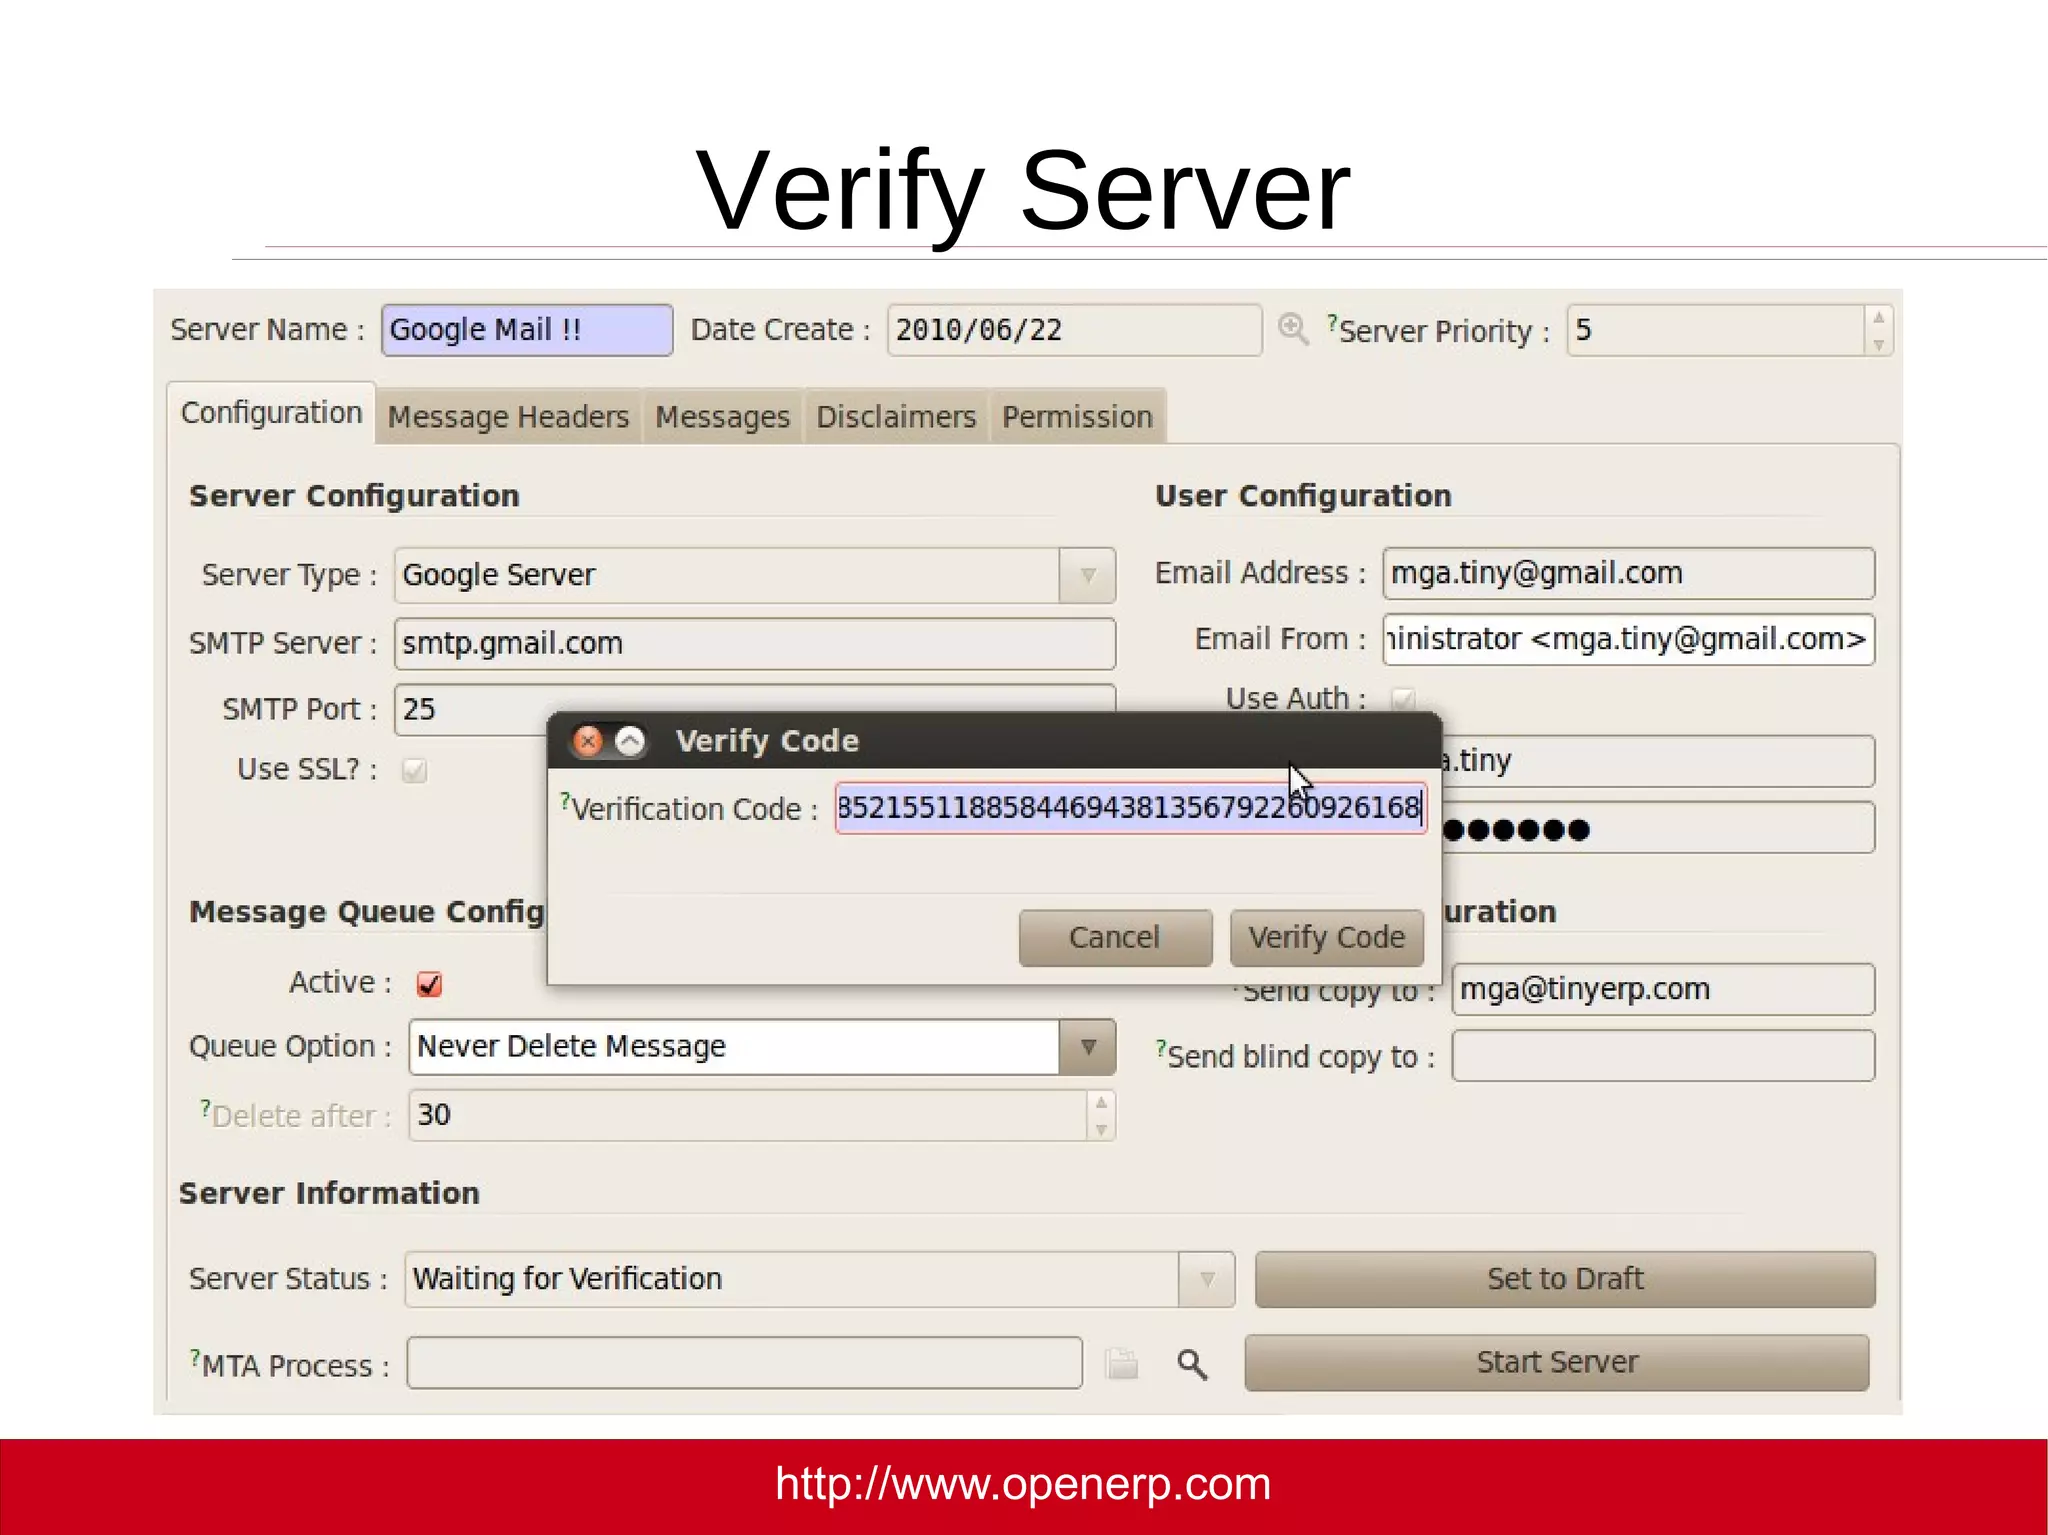The width and height of the screenshot is (2048, 1535).
Task: Click the openerp.com URL in footer
Action: [1023, 1484]
